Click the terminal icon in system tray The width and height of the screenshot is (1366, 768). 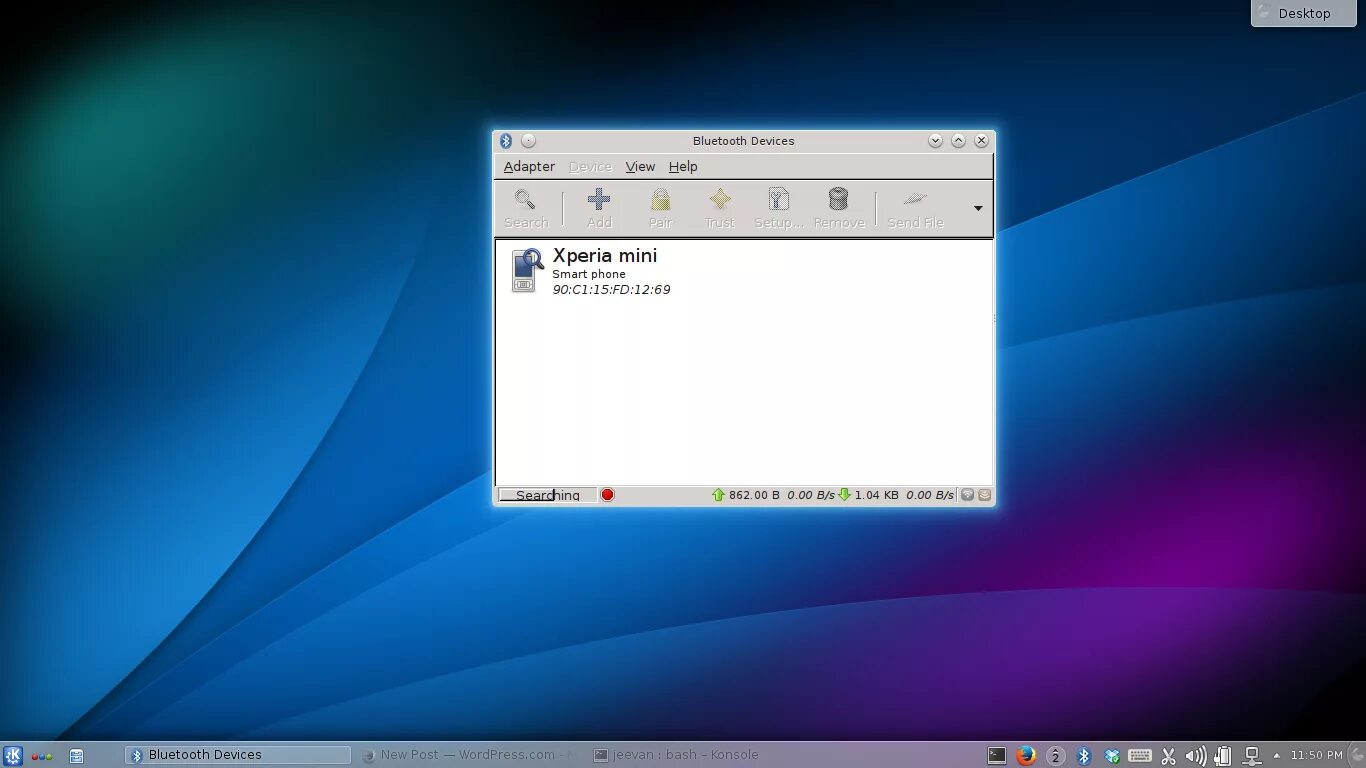pyautogui.click(x=997, y=756)
